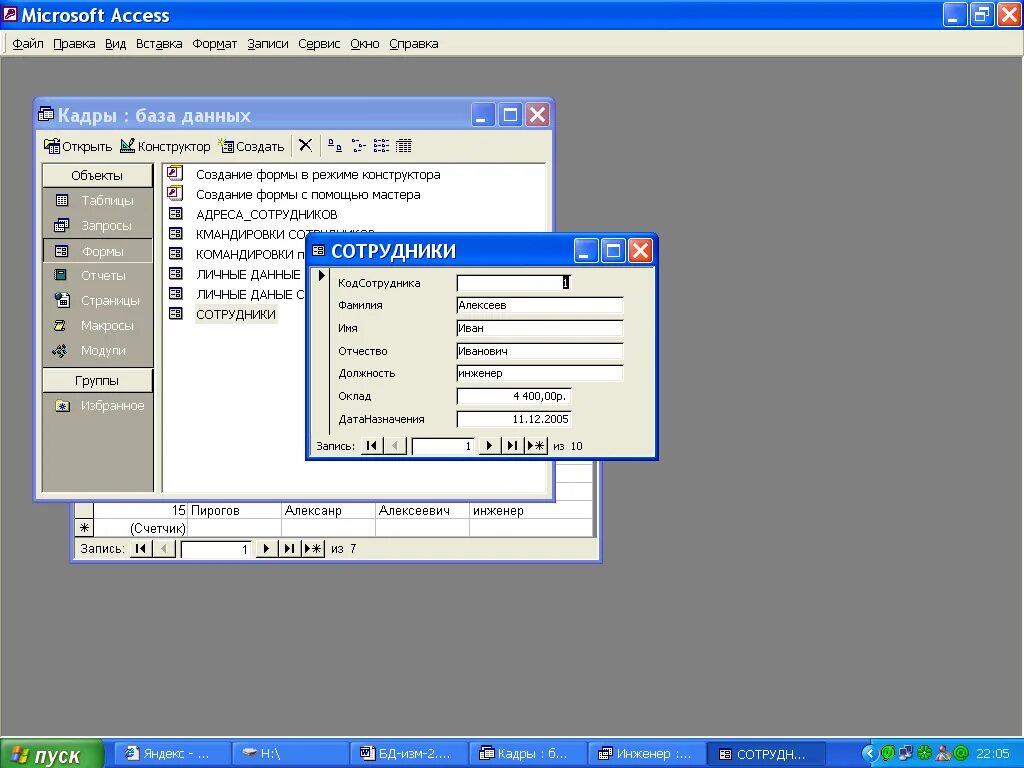Expand the system tray arrow
This screenshot has height=768, width=1024.
coord(869,754)
